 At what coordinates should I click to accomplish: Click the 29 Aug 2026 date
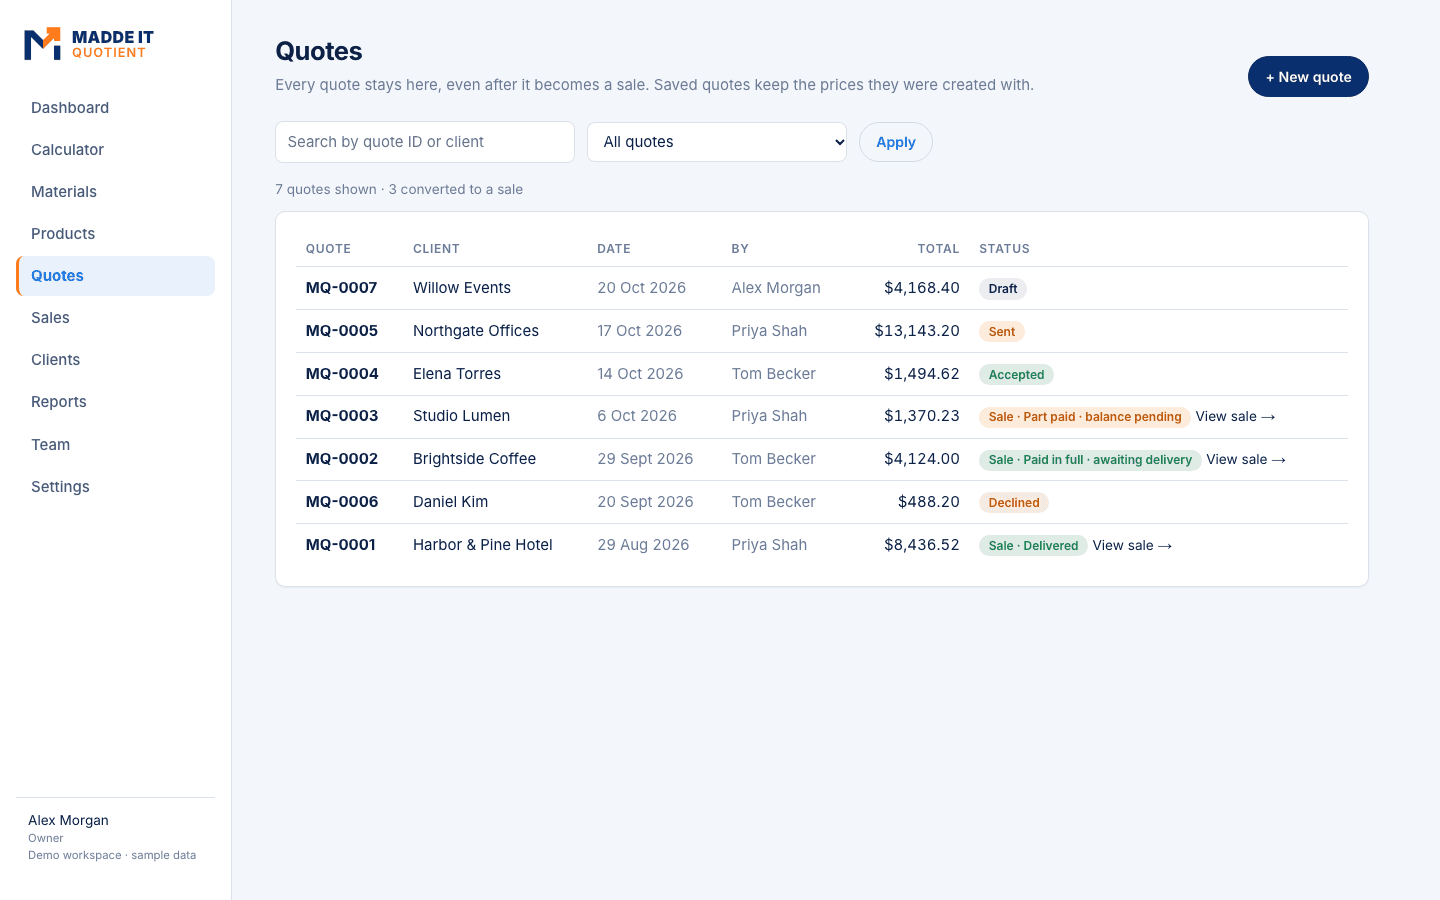pyautogui.click(x=643, y=545)
